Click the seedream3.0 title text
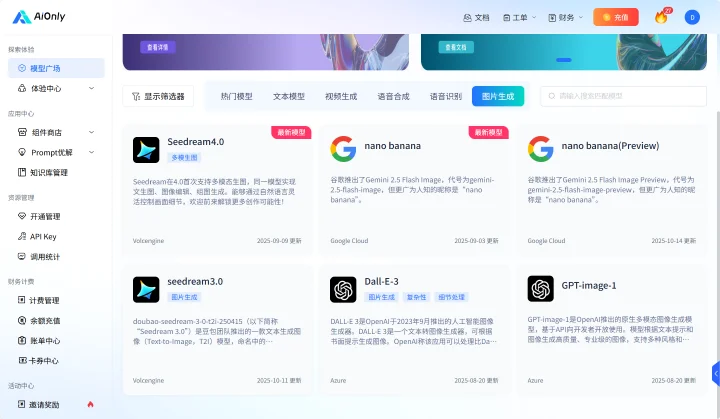The width and height of the screenshot is (720, 419). tap(195, 282)
